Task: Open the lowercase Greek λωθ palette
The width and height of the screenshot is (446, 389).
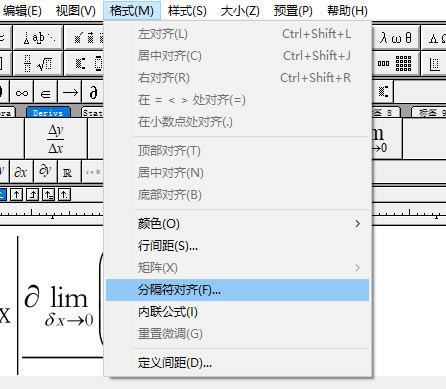Action: (x=396, y=37)
